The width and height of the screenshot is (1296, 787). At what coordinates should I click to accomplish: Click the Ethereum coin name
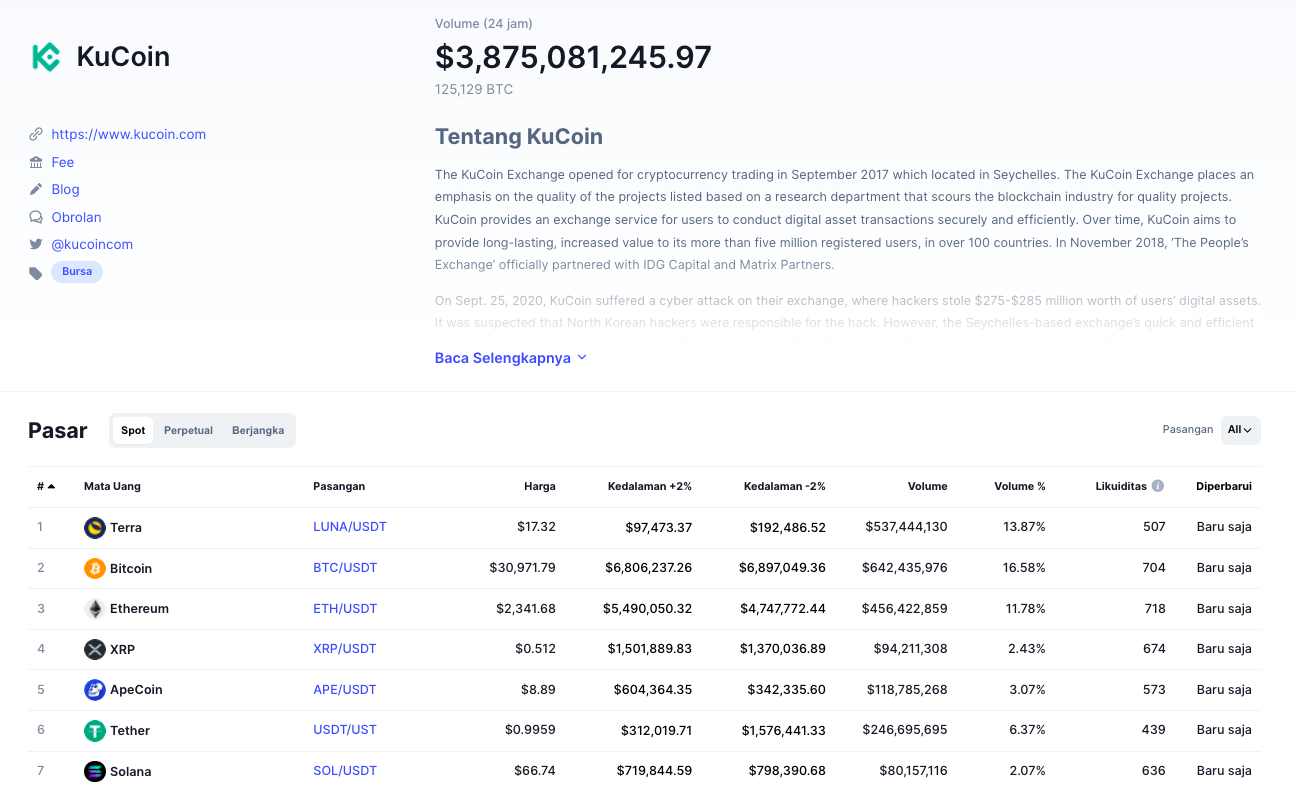coord(139,609)
